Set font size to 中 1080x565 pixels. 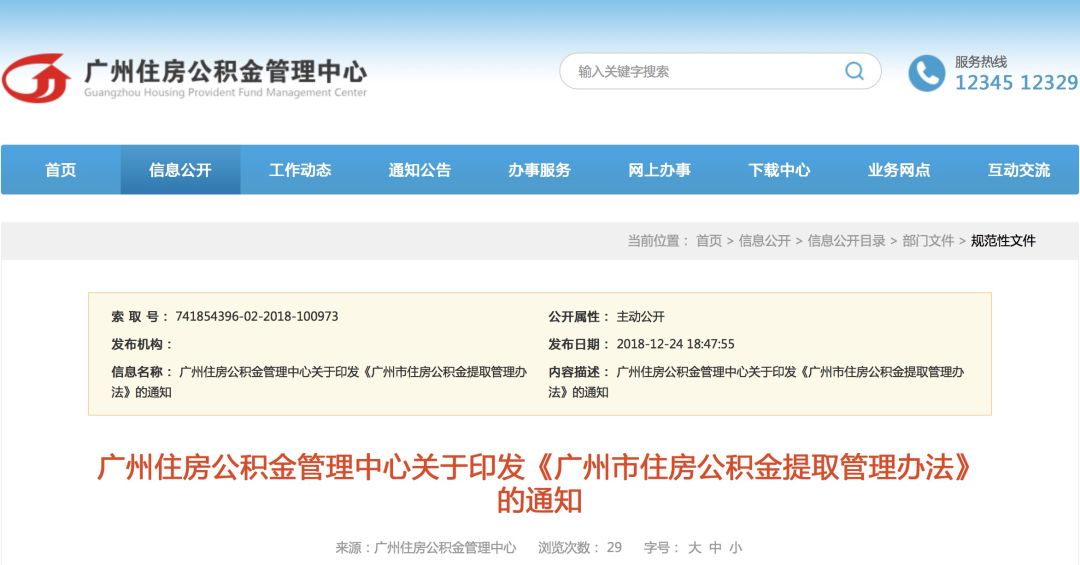tap(716, 548)
